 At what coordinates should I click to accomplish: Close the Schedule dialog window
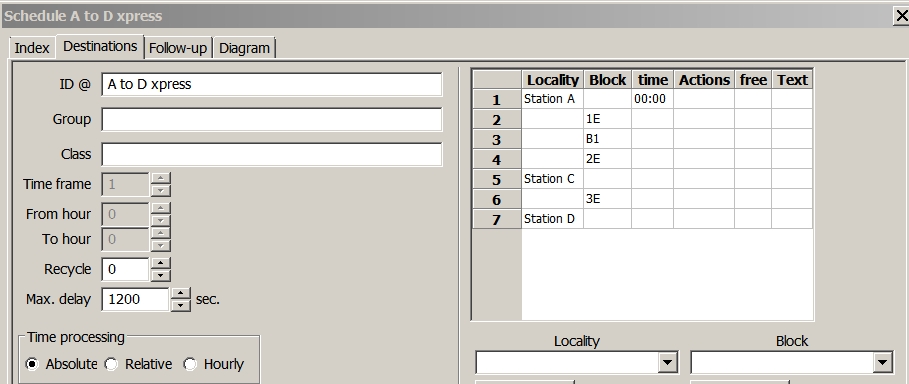click(901, 16)
